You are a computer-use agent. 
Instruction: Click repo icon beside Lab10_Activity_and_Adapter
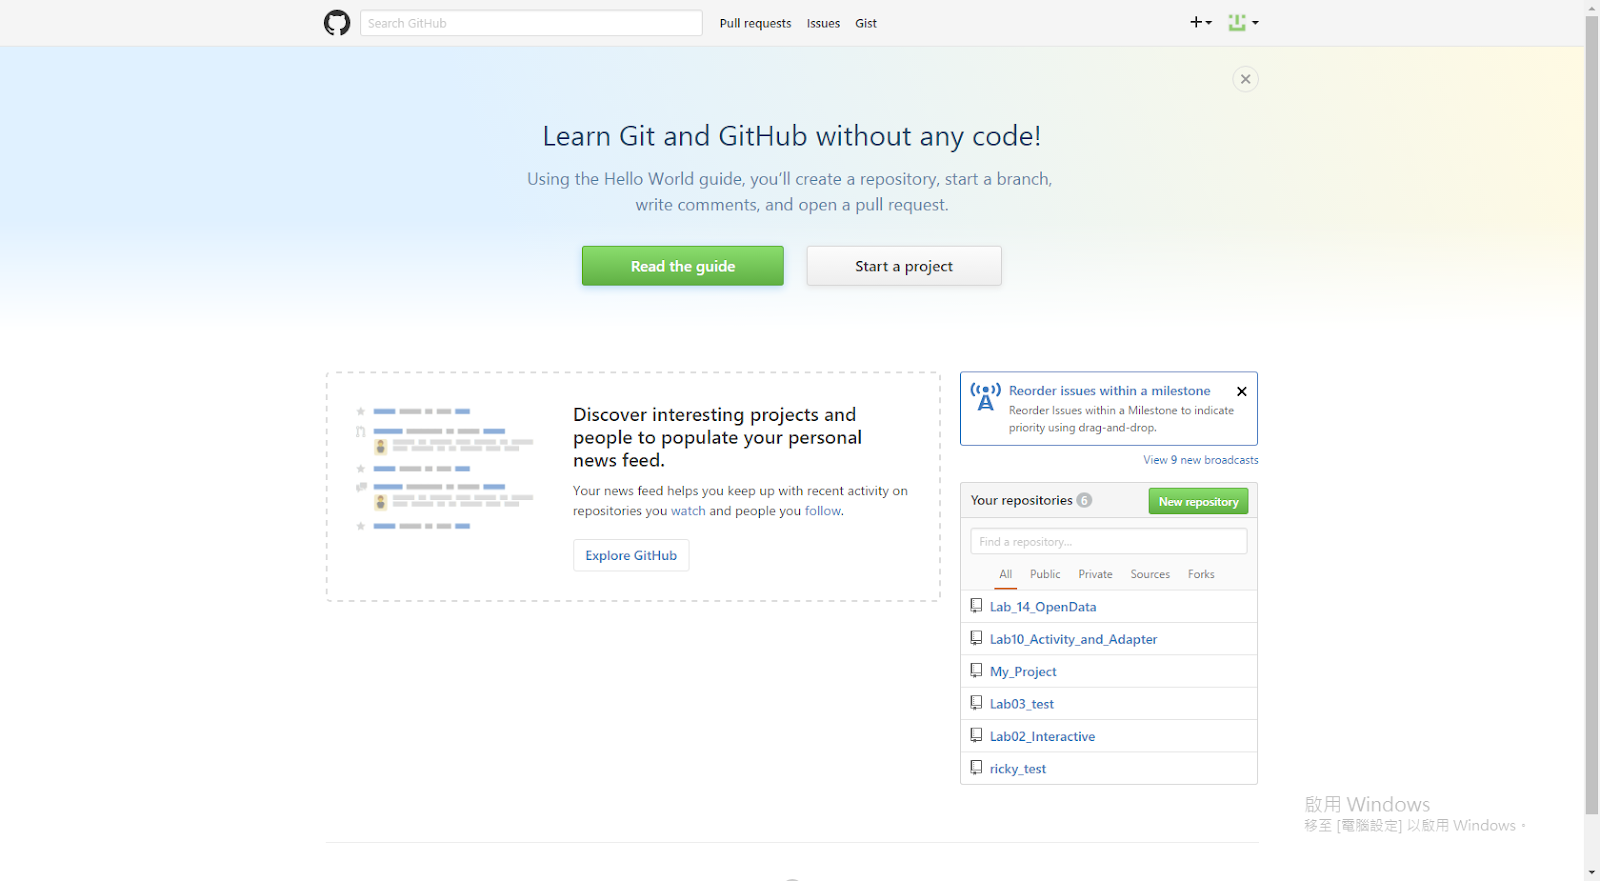[x=976, y=638]
